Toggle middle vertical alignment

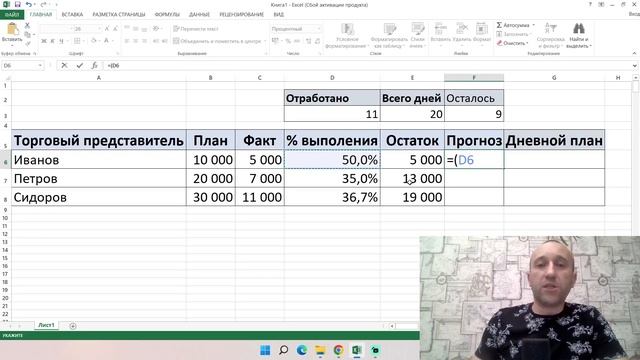pyautogui.click(x=136, y=29)
